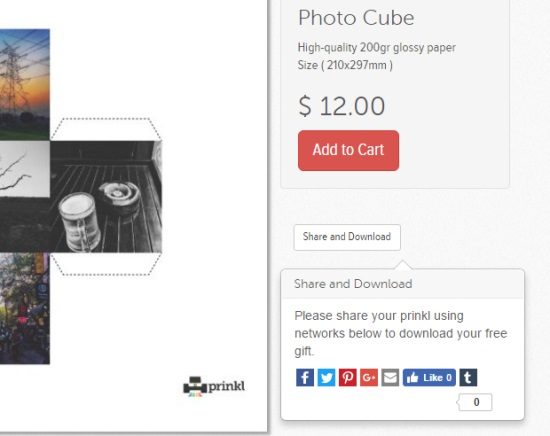Click the prinkl logo on the preview
This screenshot has width=550, height=436.
pyautogui.click(x=214, y=386)
